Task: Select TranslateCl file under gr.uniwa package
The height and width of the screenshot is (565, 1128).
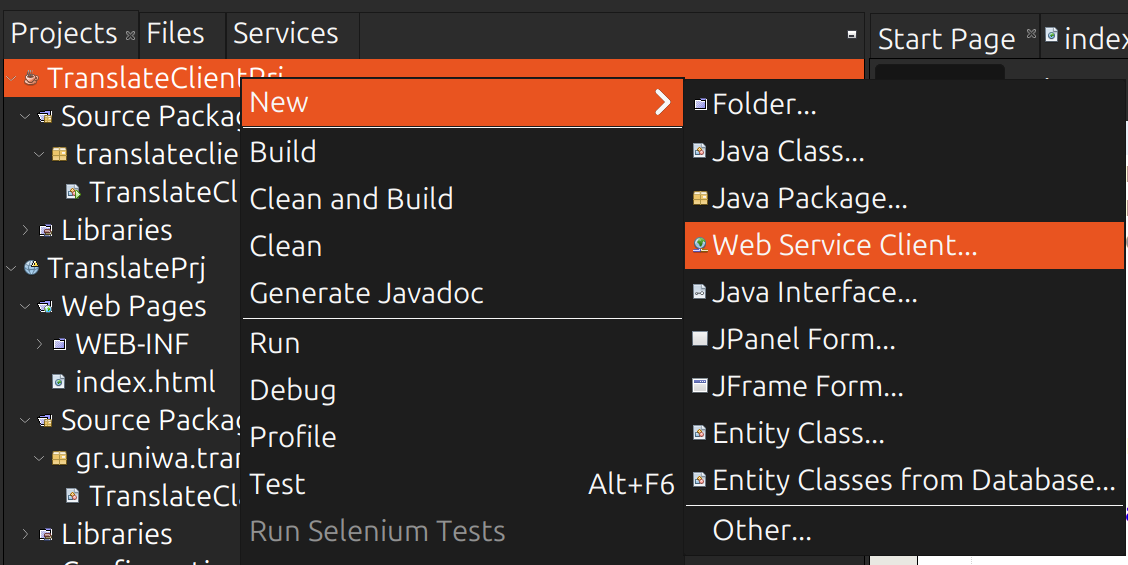Action: pyautogui.click(x=164, y=496)
